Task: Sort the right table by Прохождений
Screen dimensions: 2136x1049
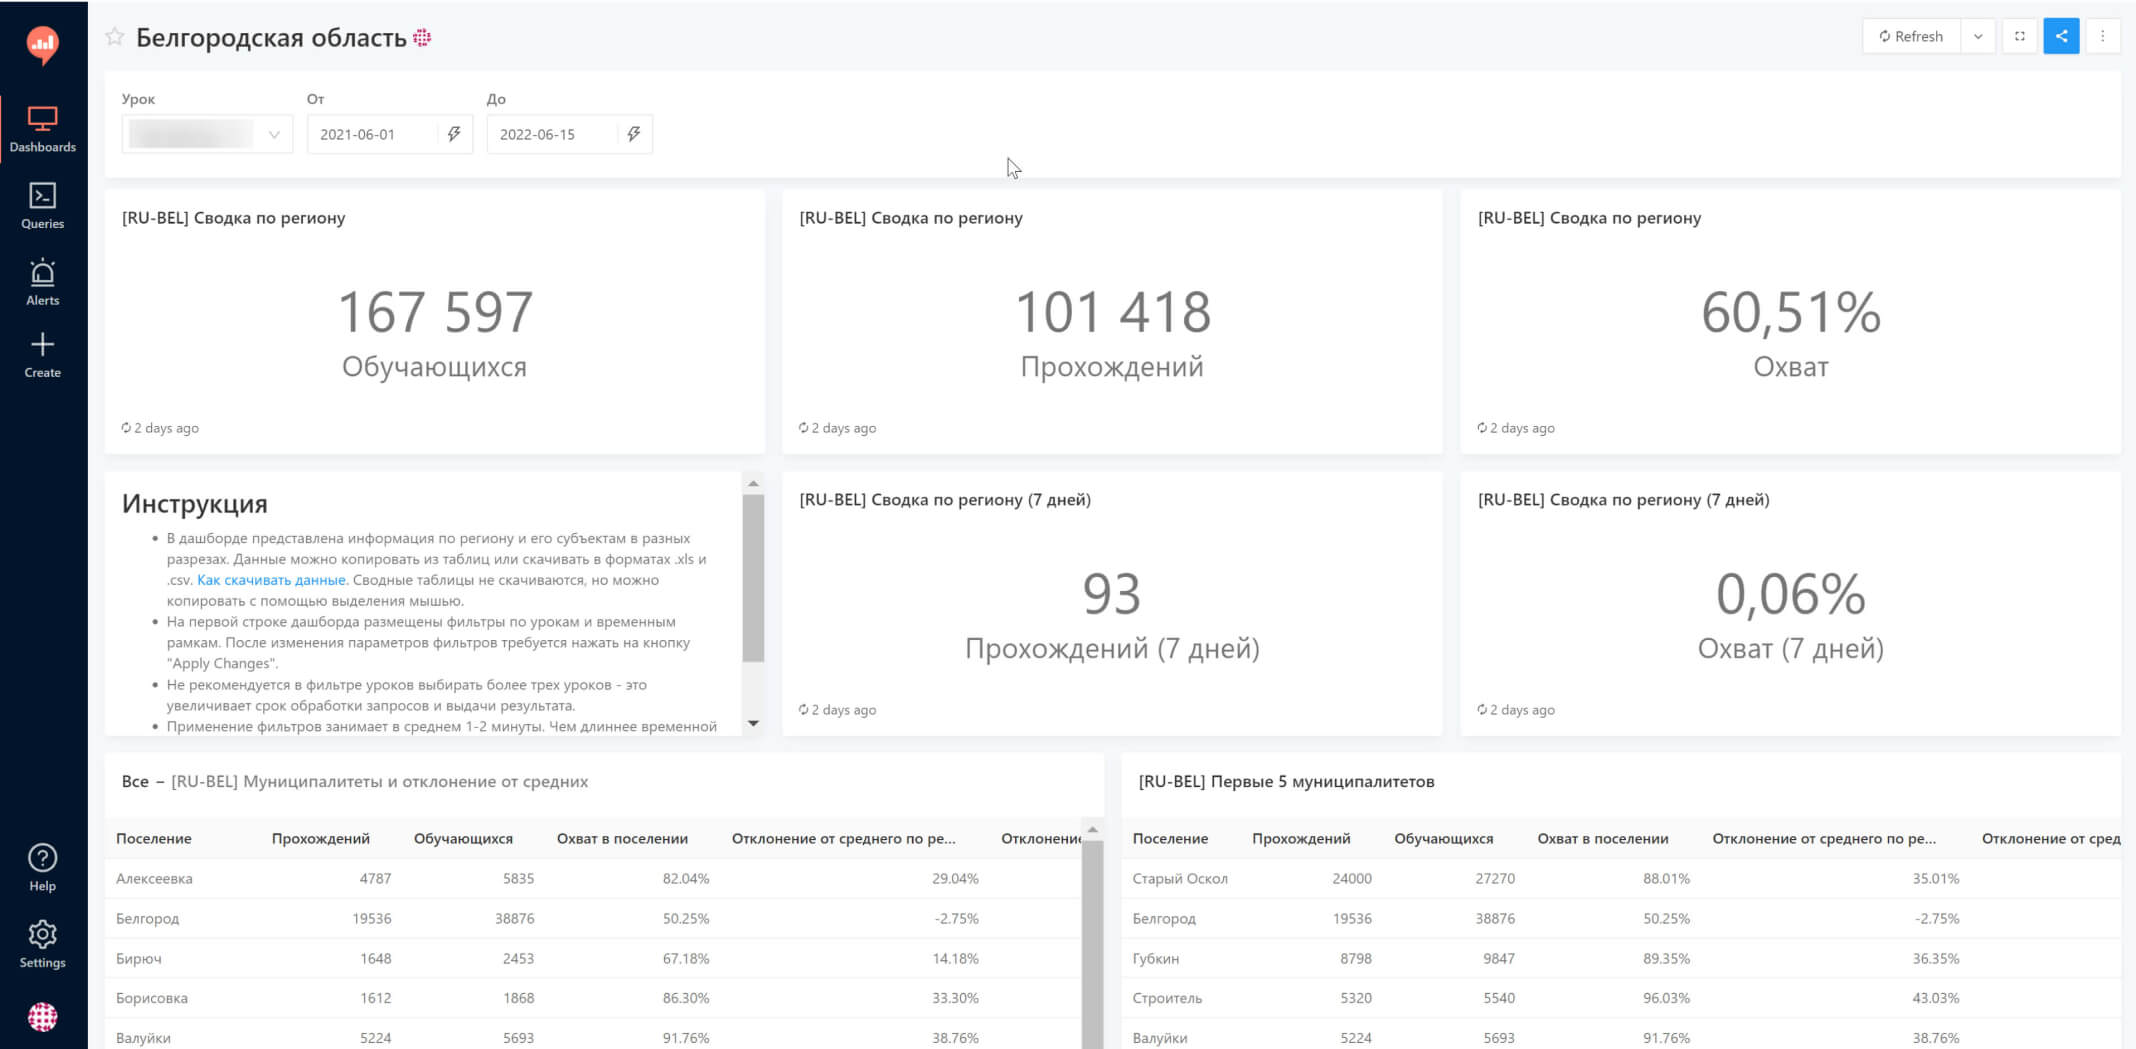Action: (x=1301, y=838)
